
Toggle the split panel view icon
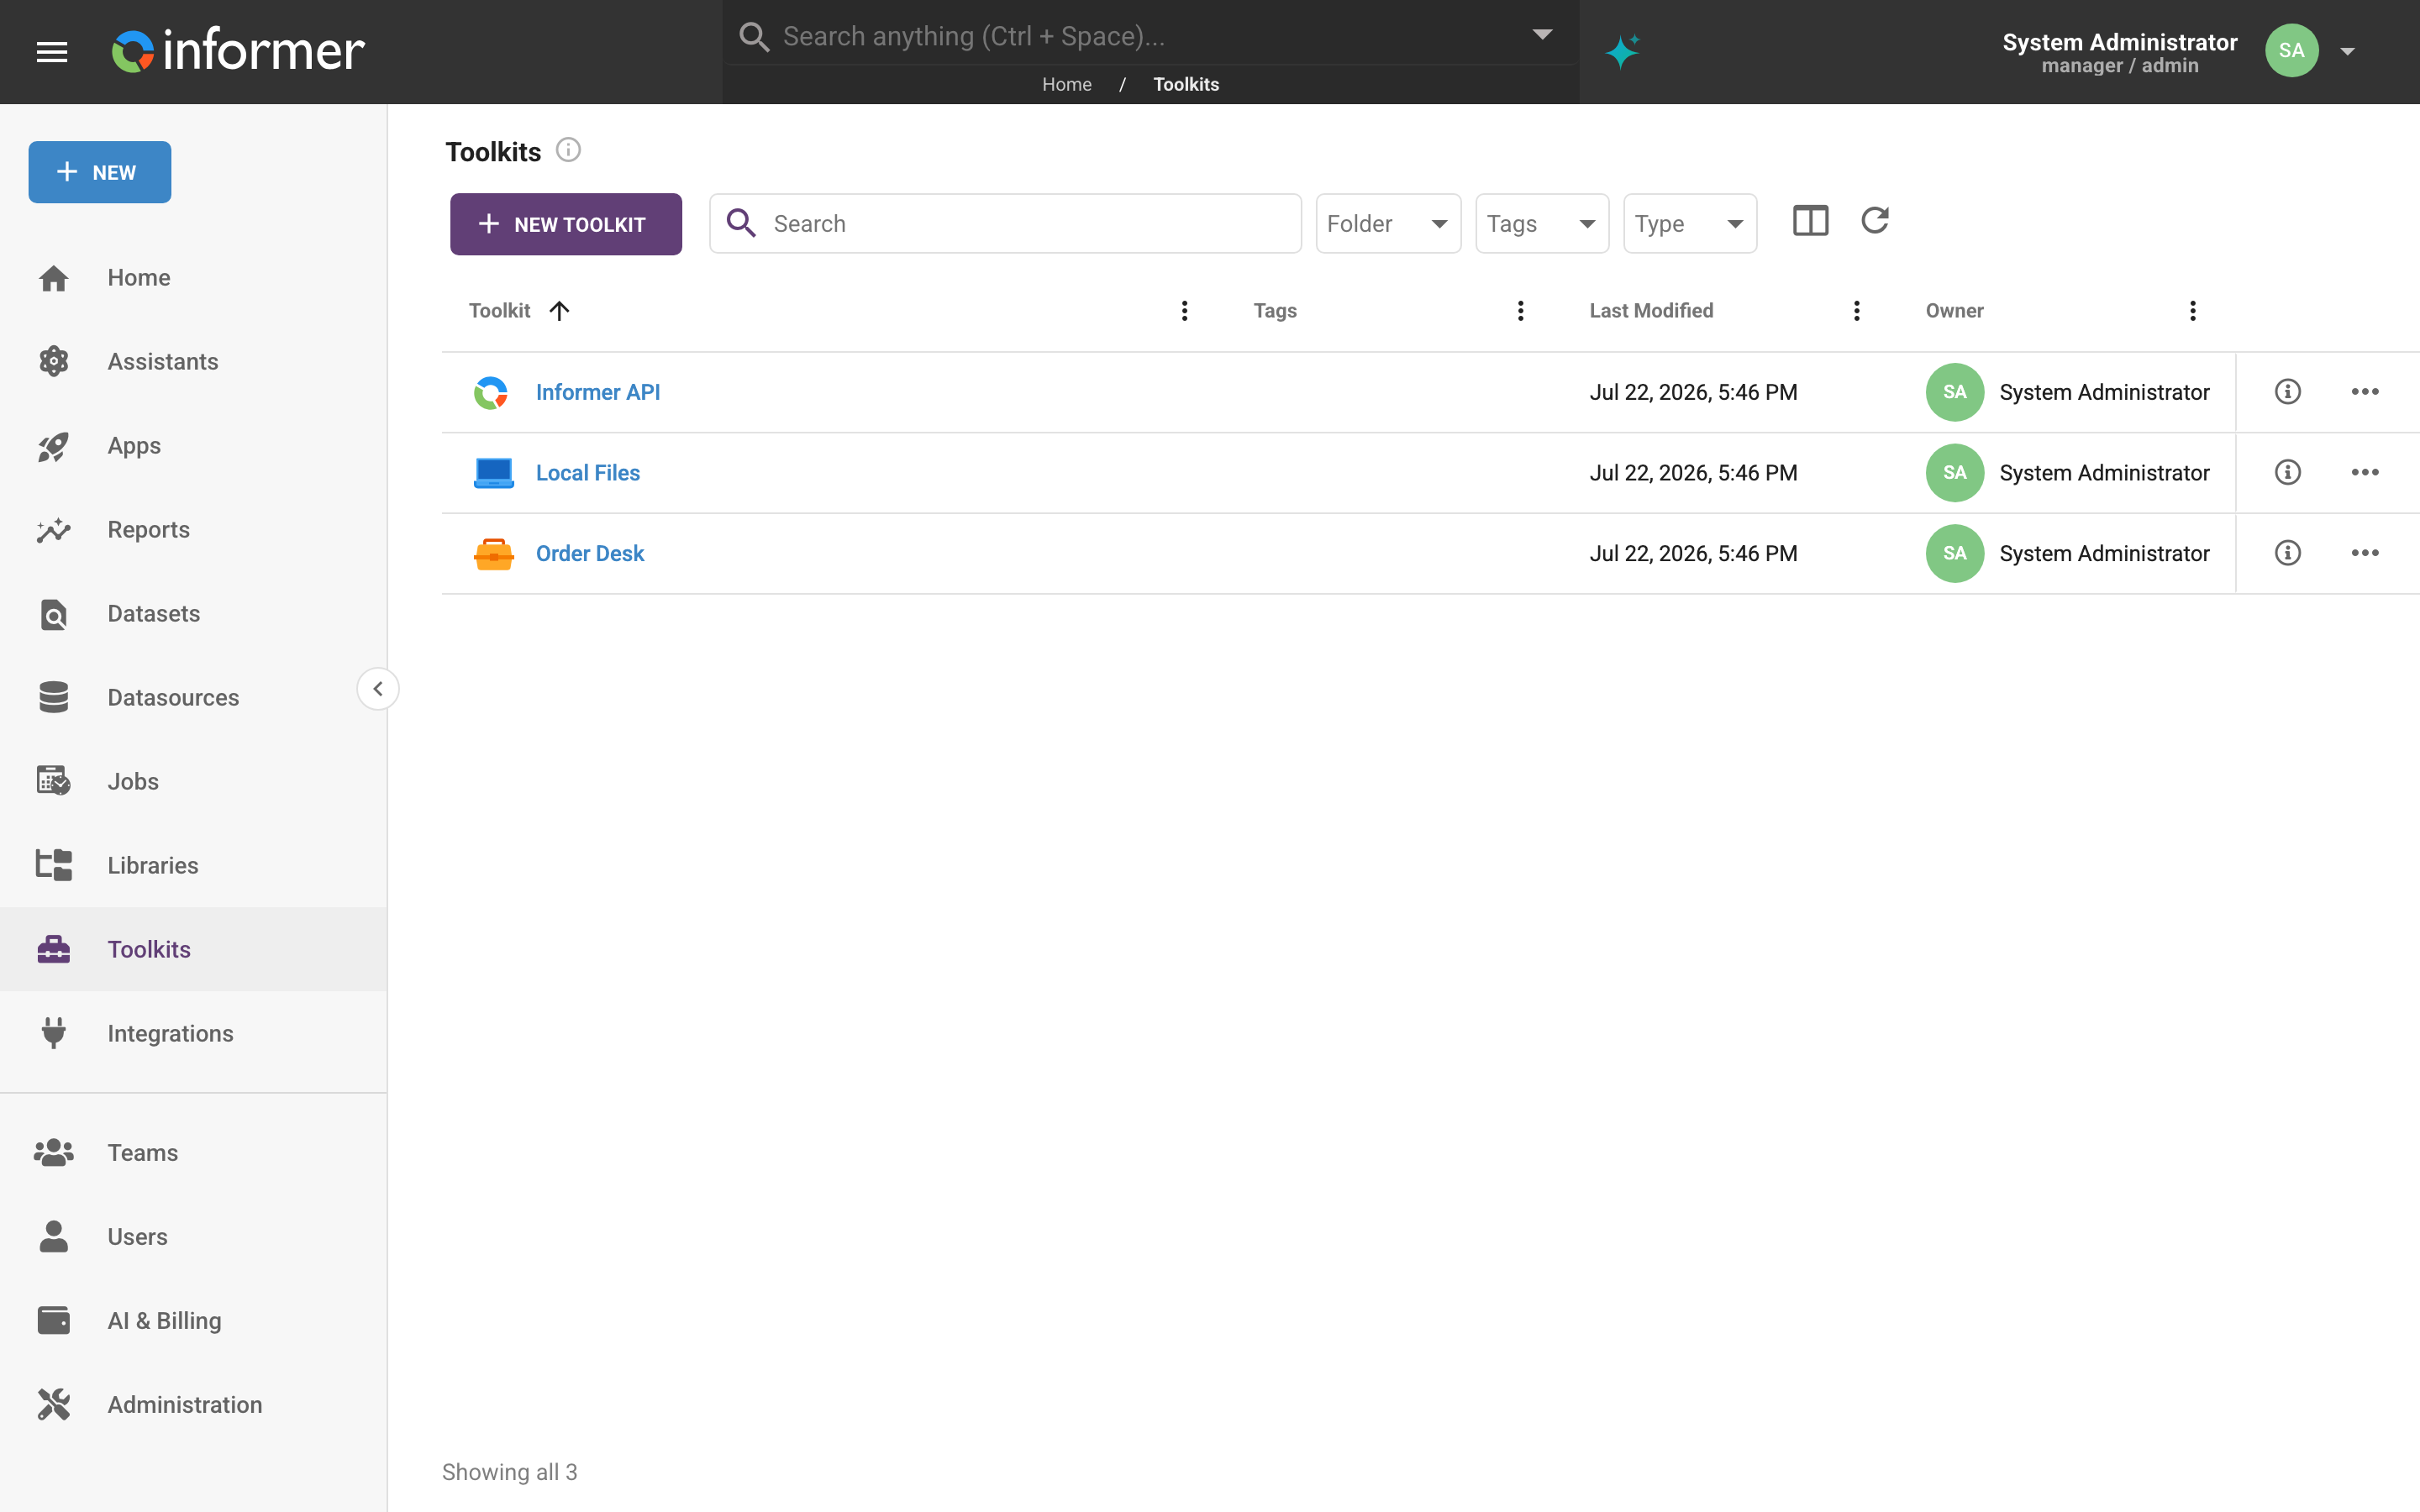(x=1810, y=221)
